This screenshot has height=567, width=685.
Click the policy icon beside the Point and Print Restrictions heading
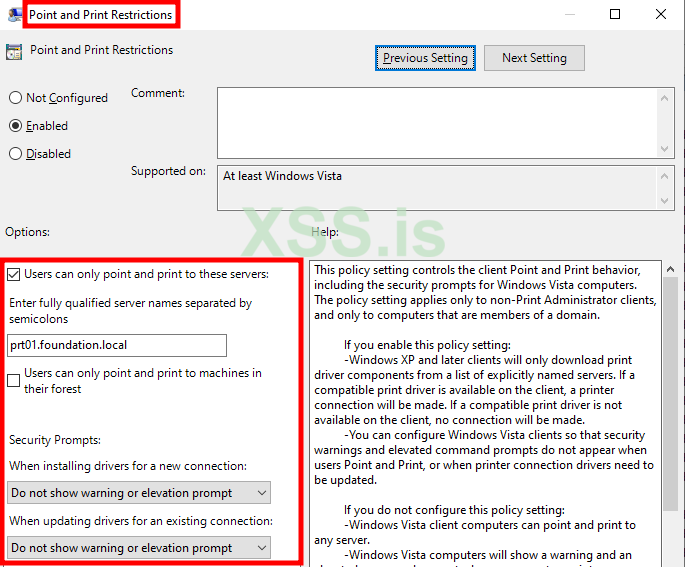(14, 52)
